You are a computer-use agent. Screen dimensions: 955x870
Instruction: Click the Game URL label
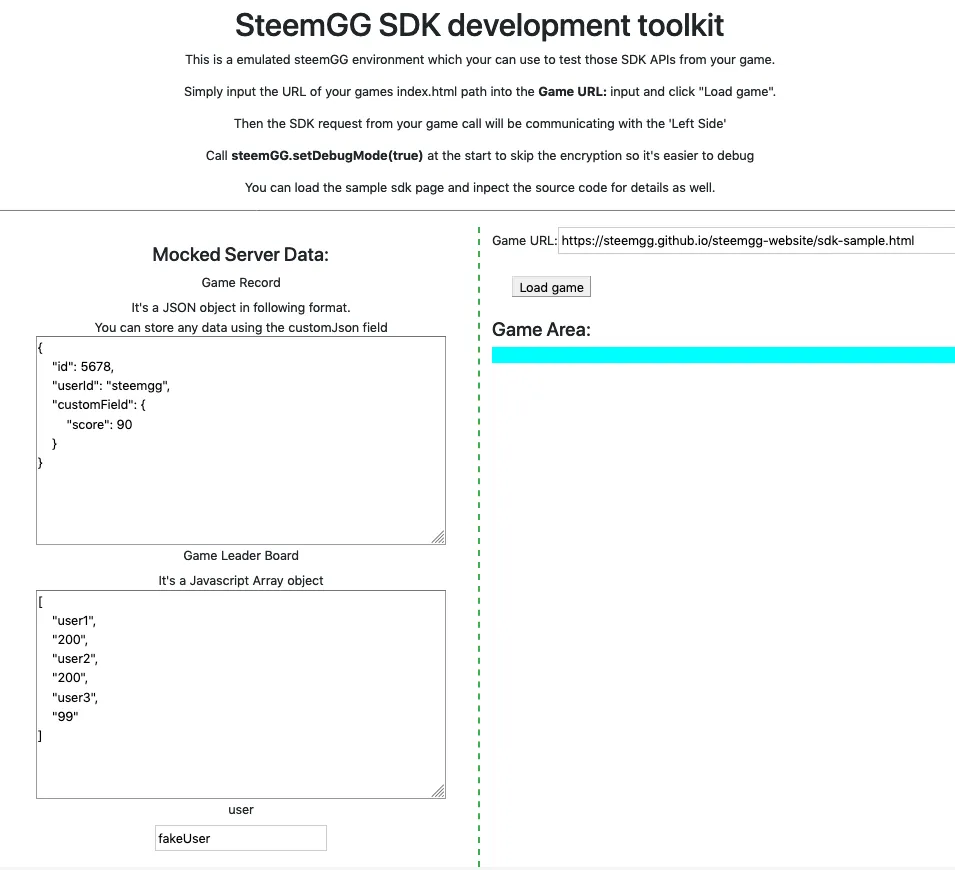tap(524, 241)
